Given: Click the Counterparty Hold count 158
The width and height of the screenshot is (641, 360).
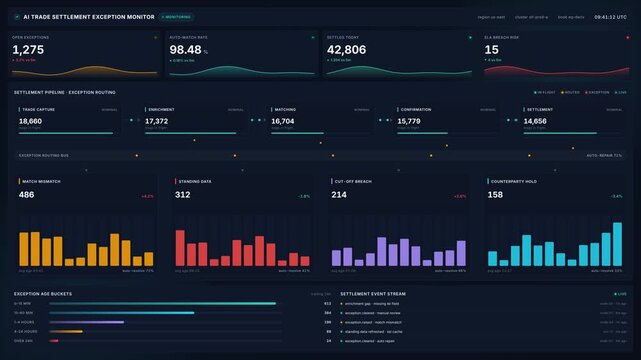Looking at the screenshot, I should click(x=495, y=195).
